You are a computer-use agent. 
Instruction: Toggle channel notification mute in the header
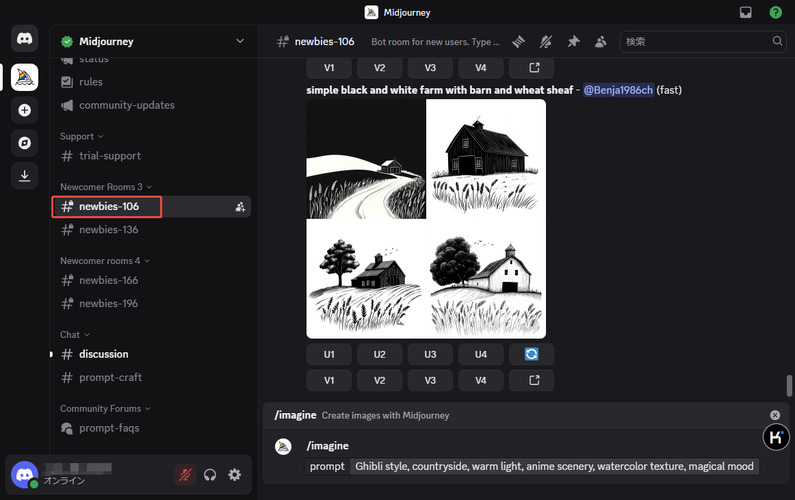click(x=546, y=42)
